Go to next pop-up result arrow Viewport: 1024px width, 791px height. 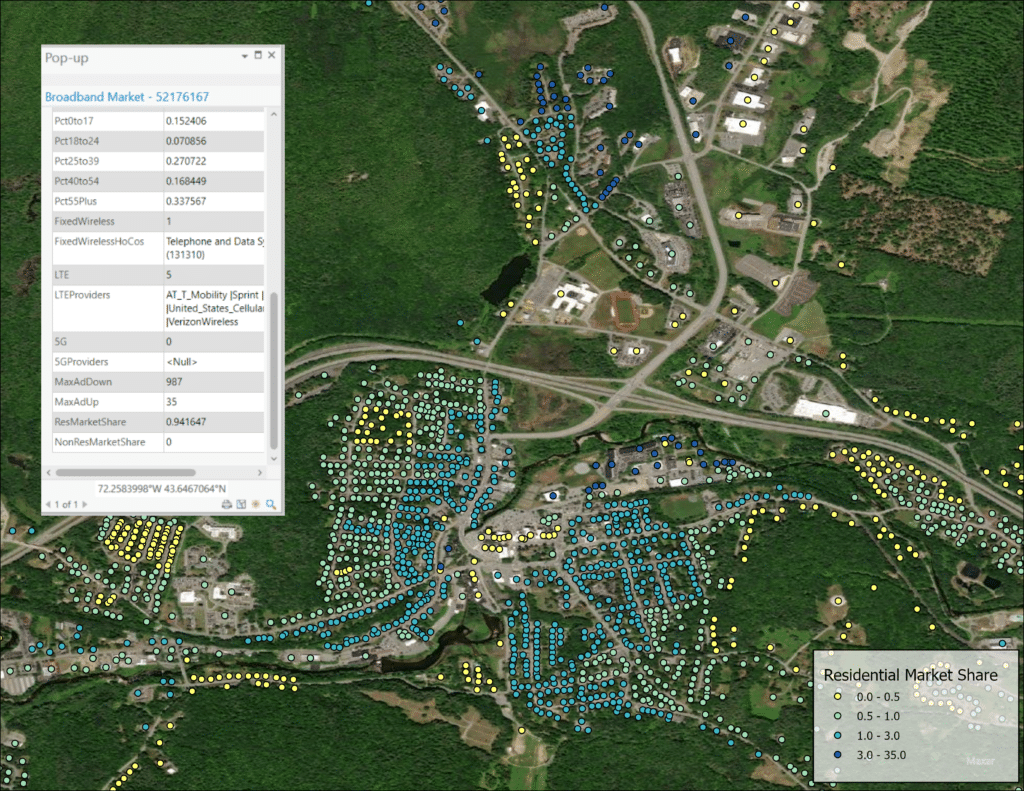click(84, 504)
